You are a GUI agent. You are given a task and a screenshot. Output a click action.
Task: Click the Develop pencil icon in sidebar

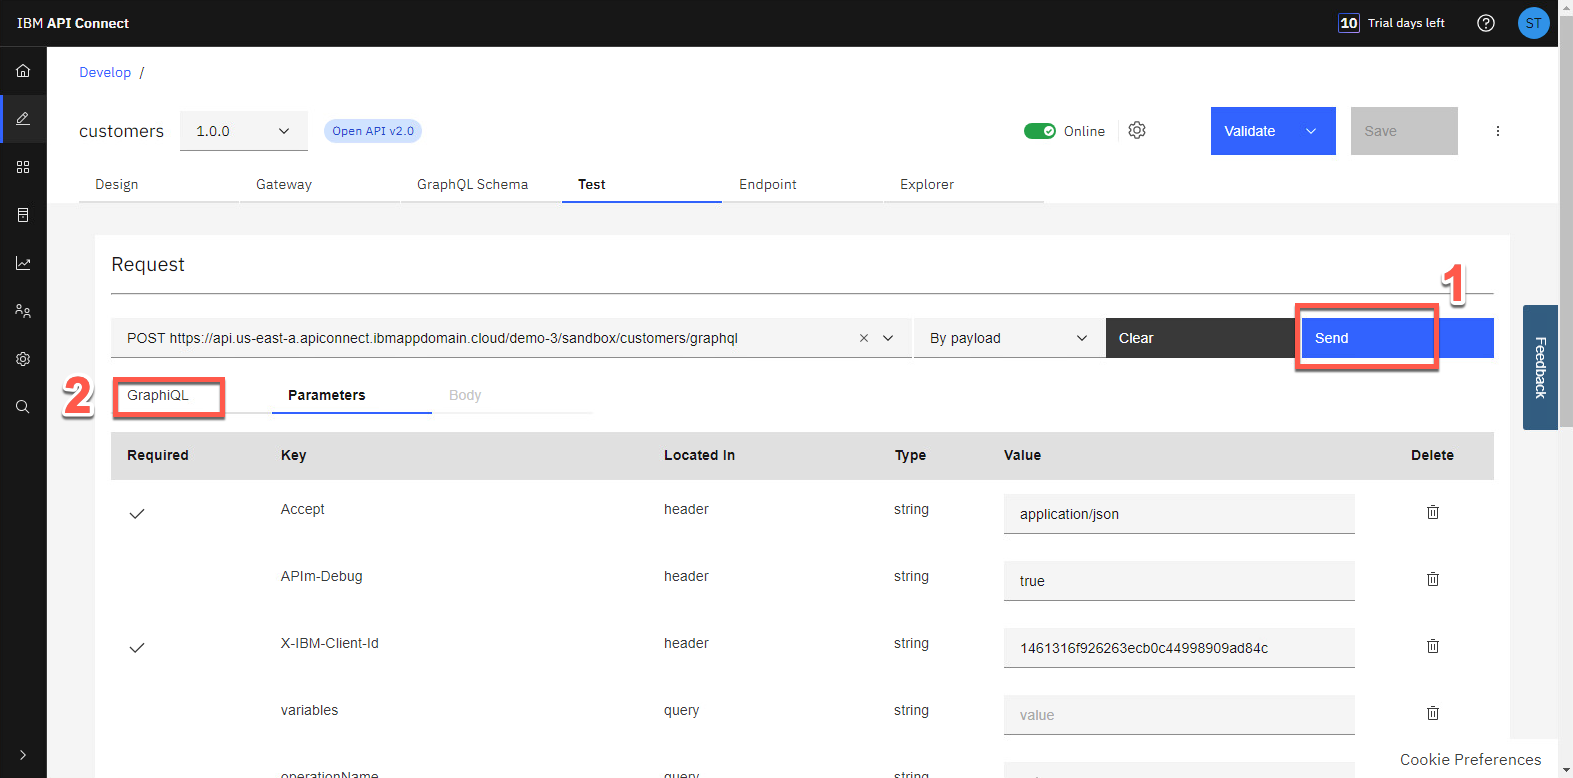tap(23, 119)
